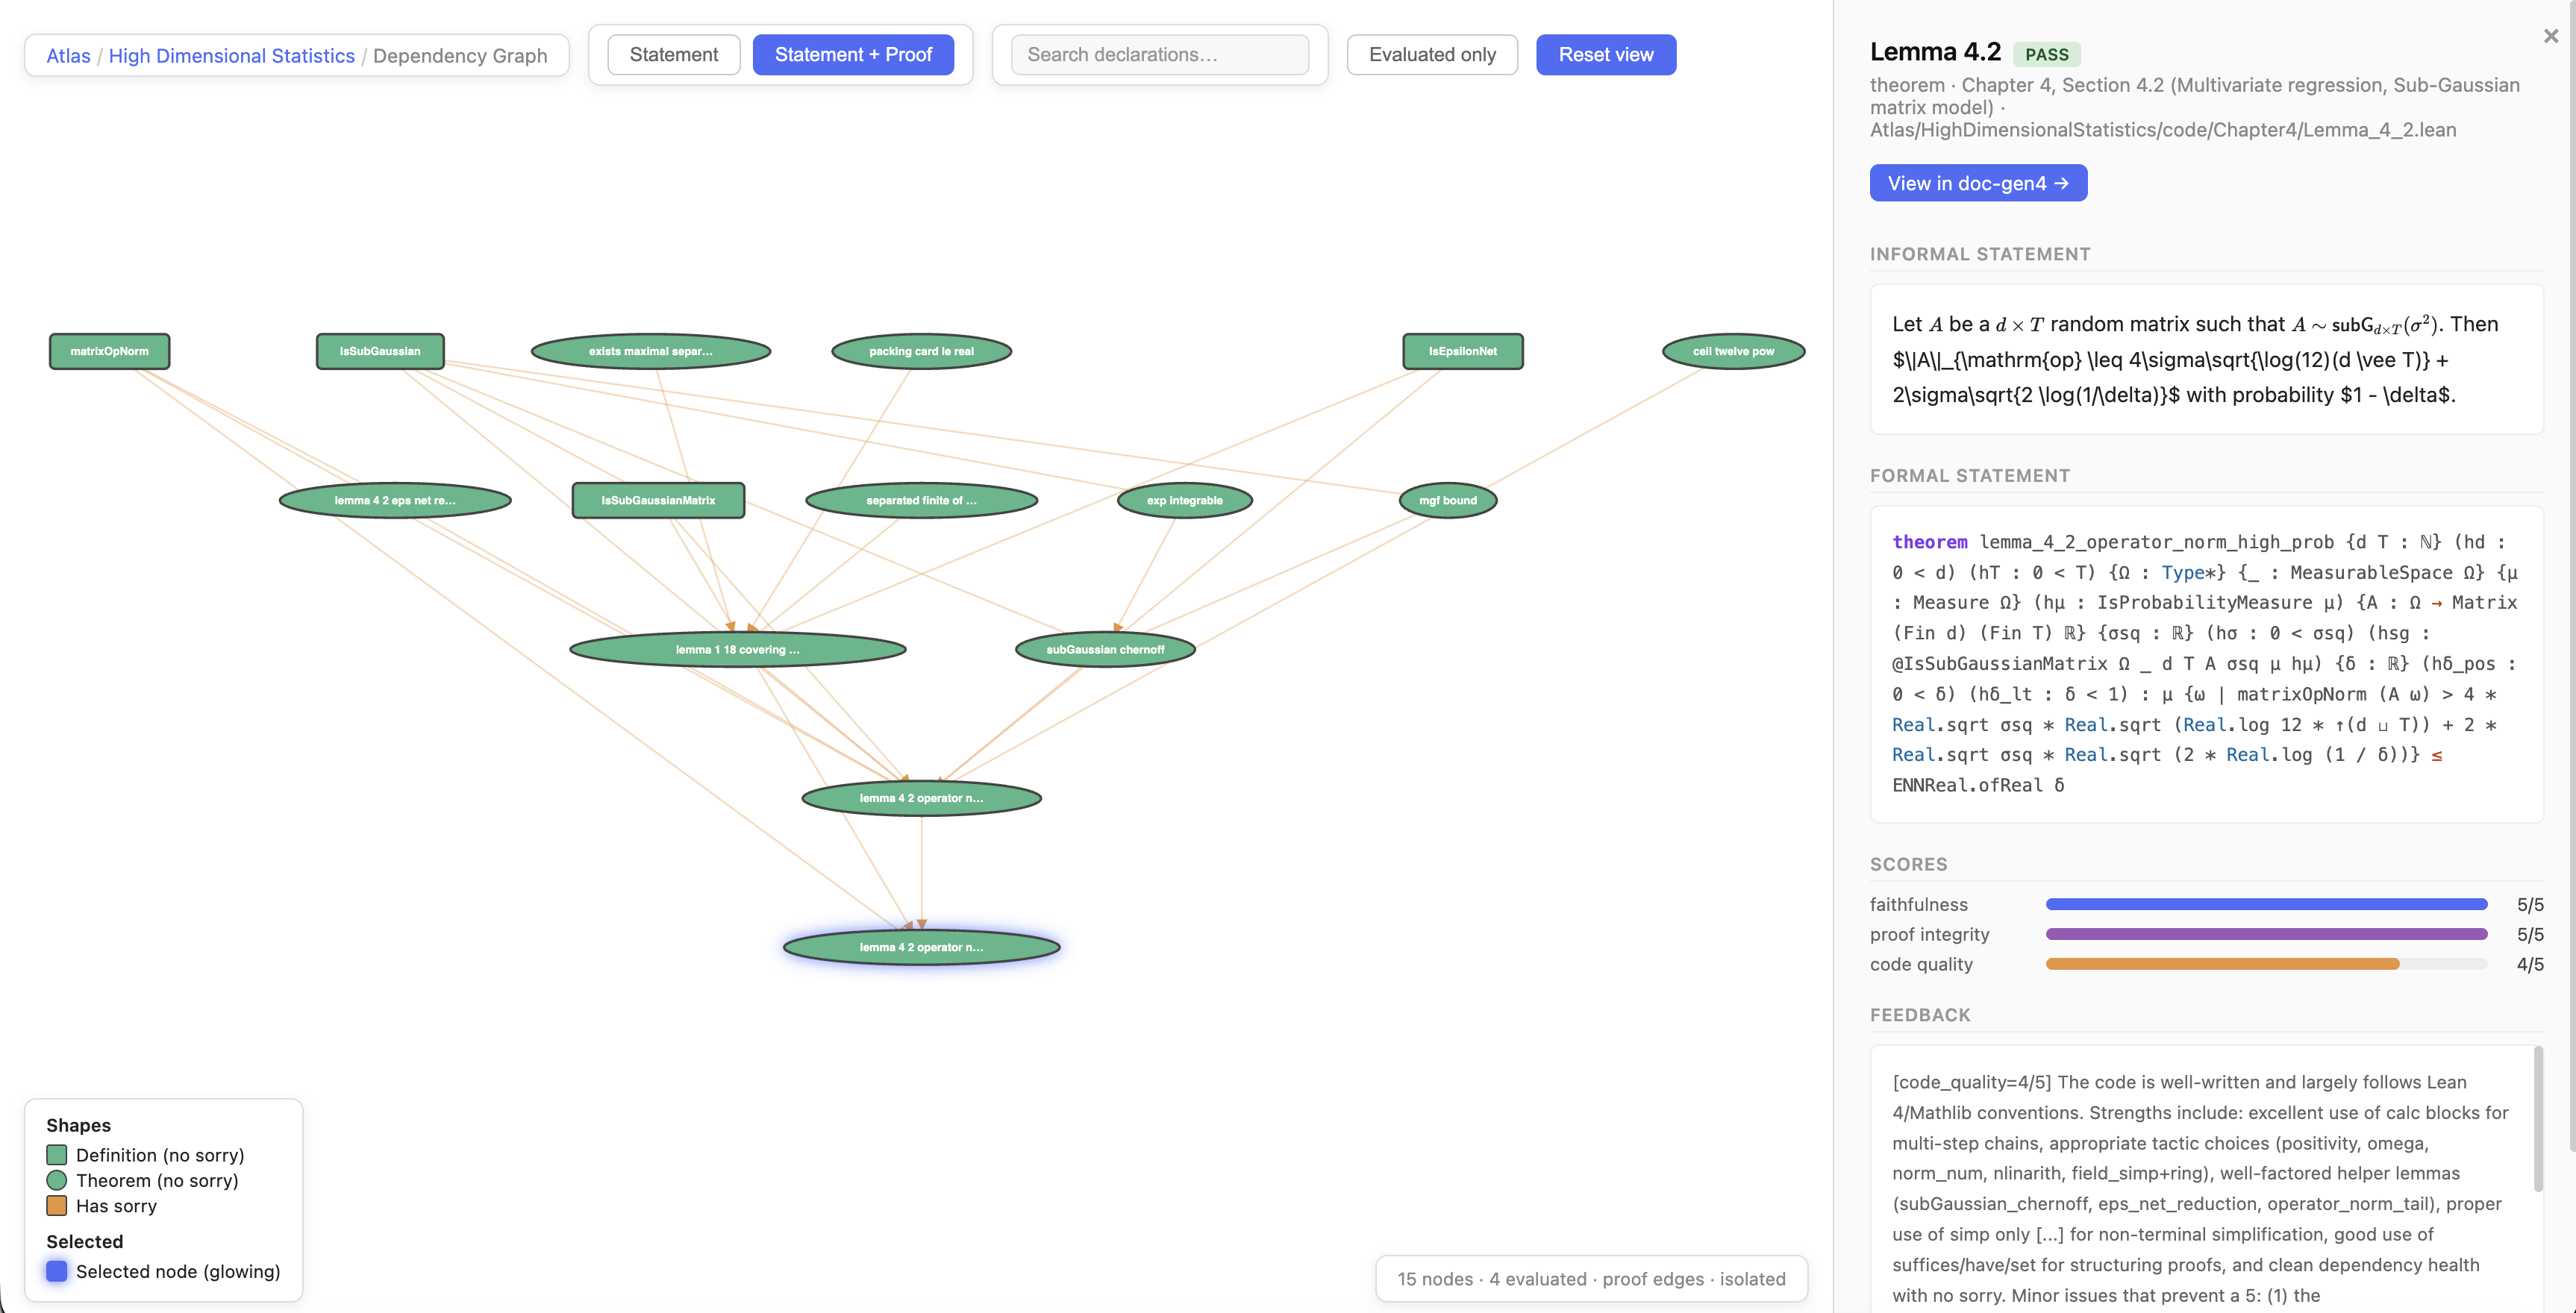Click the 15 nodes status summary
Viewport: 2576px width, 1313px height.
point(1591,1279)
